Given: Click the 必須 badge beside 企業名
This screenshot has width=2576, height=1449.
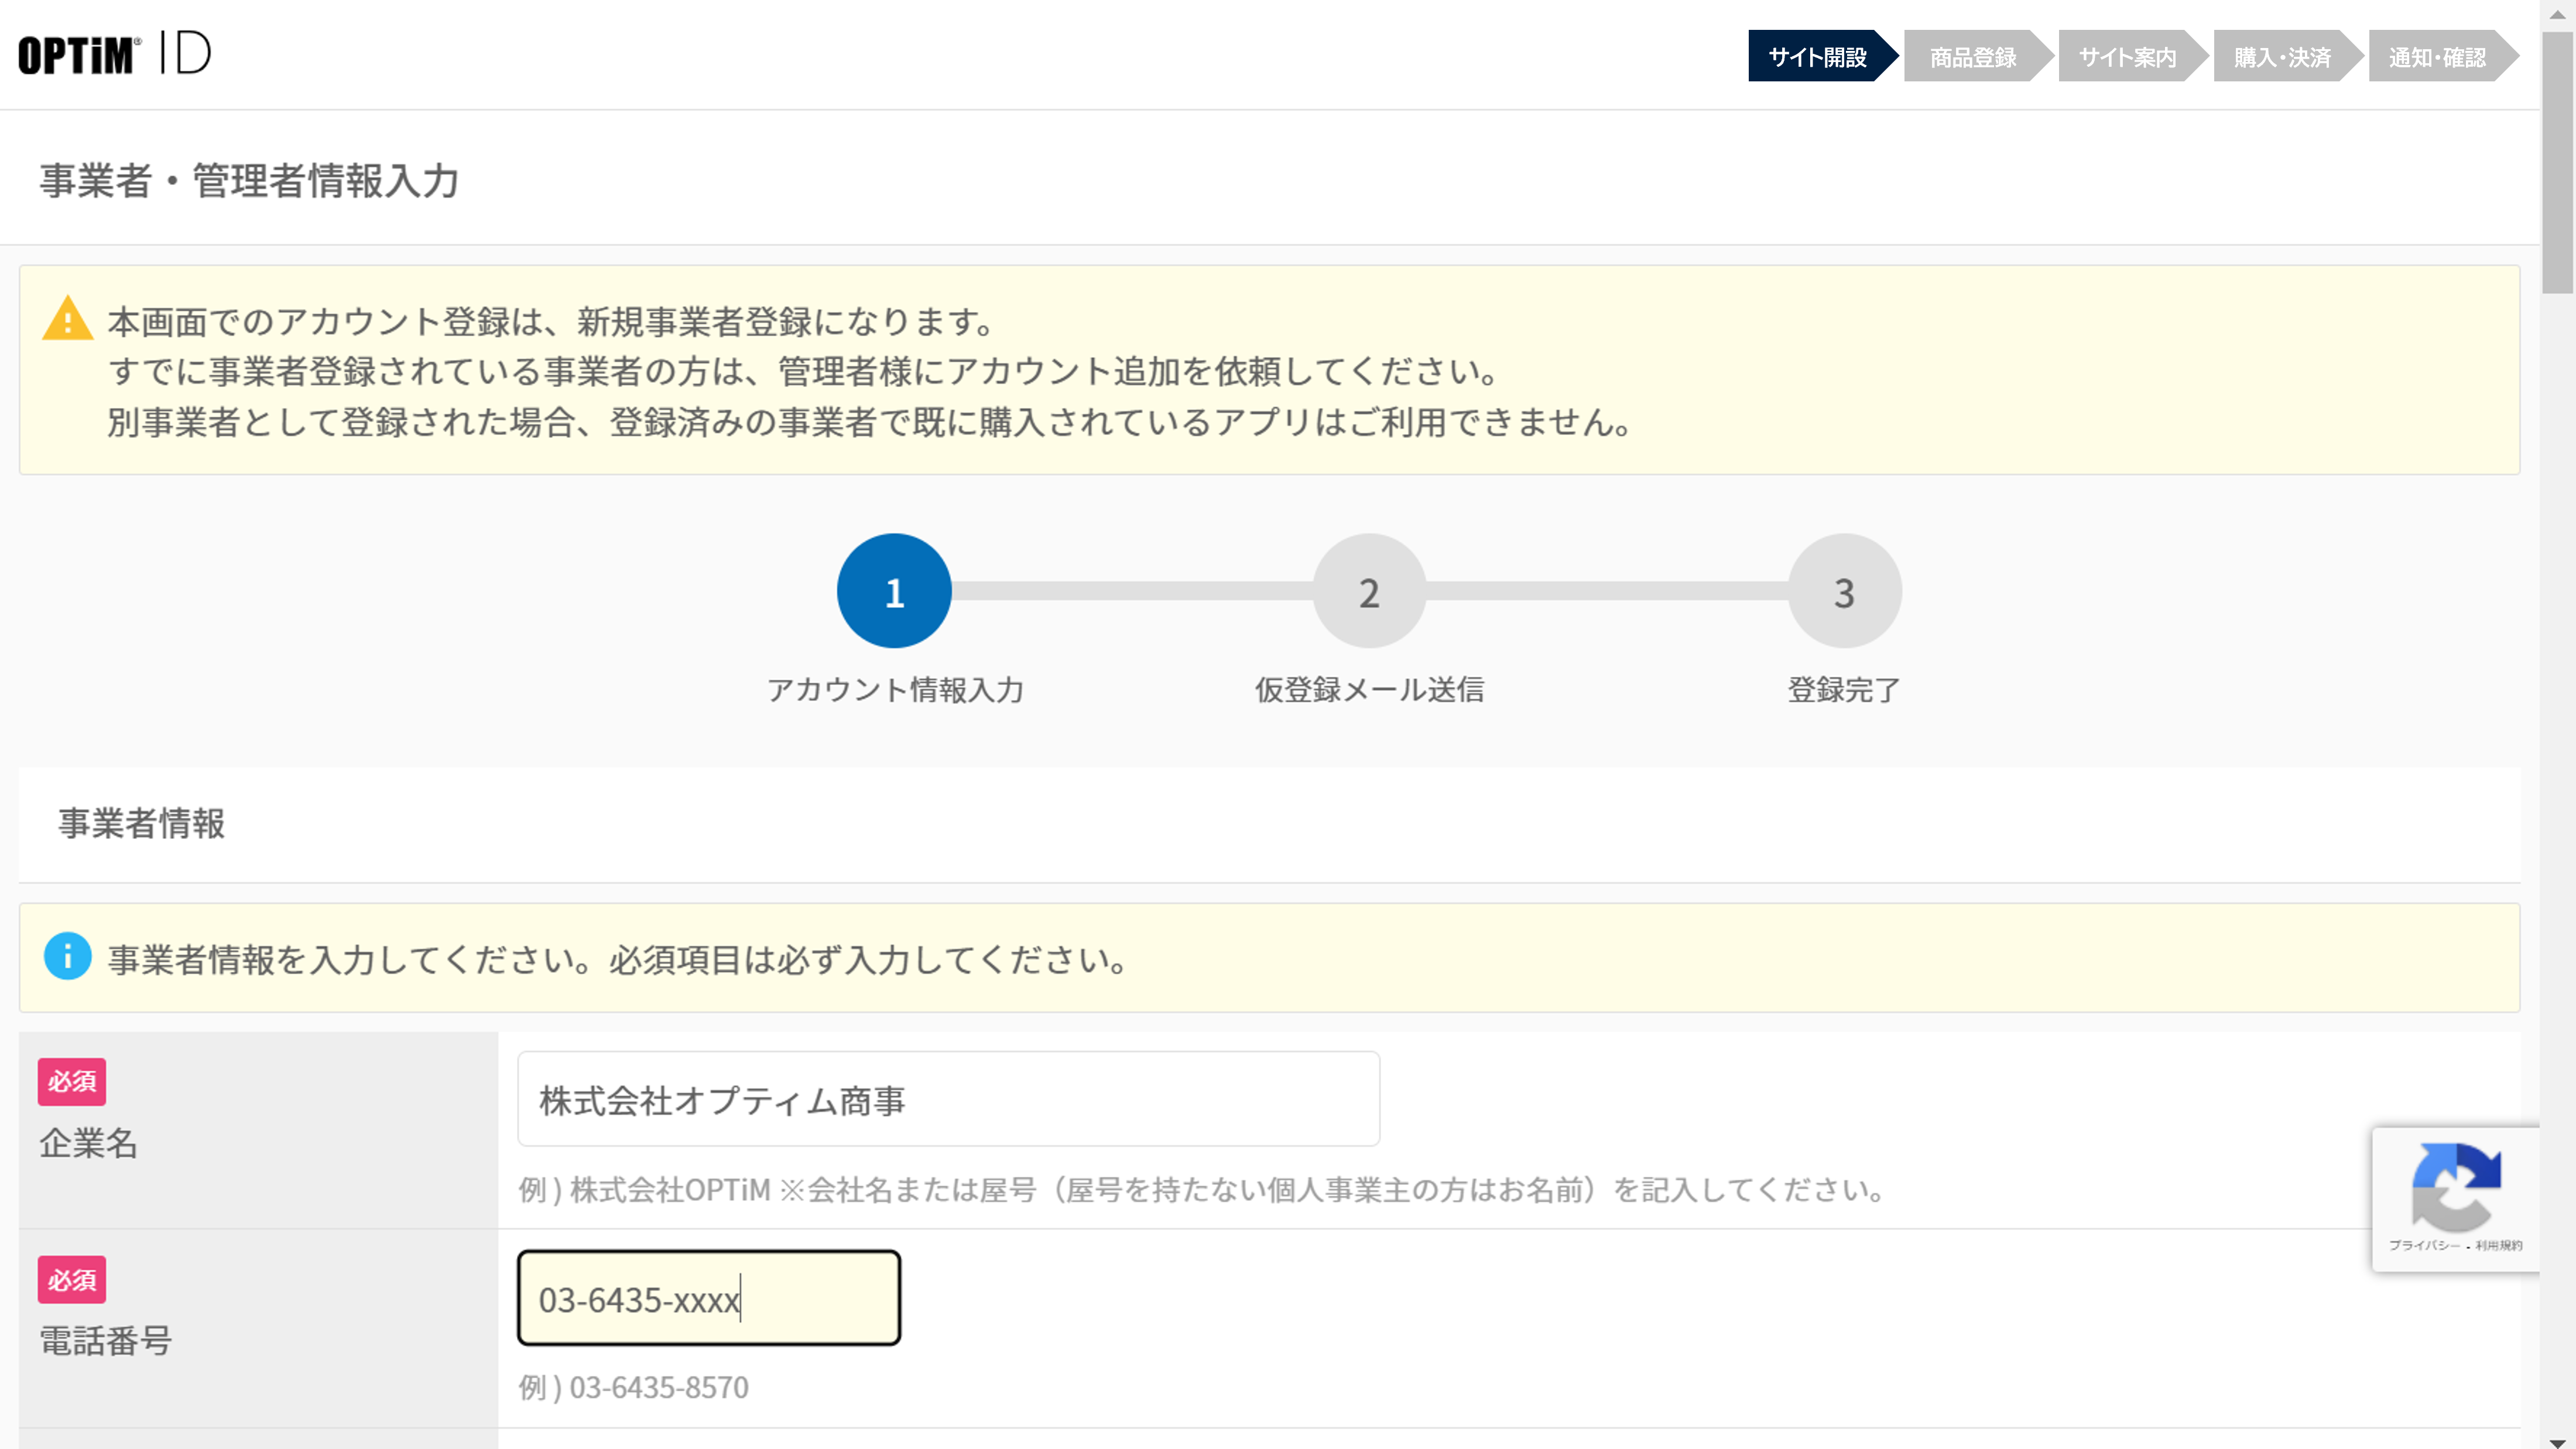Looking at the screenshot, I should tap(71, 1081).
